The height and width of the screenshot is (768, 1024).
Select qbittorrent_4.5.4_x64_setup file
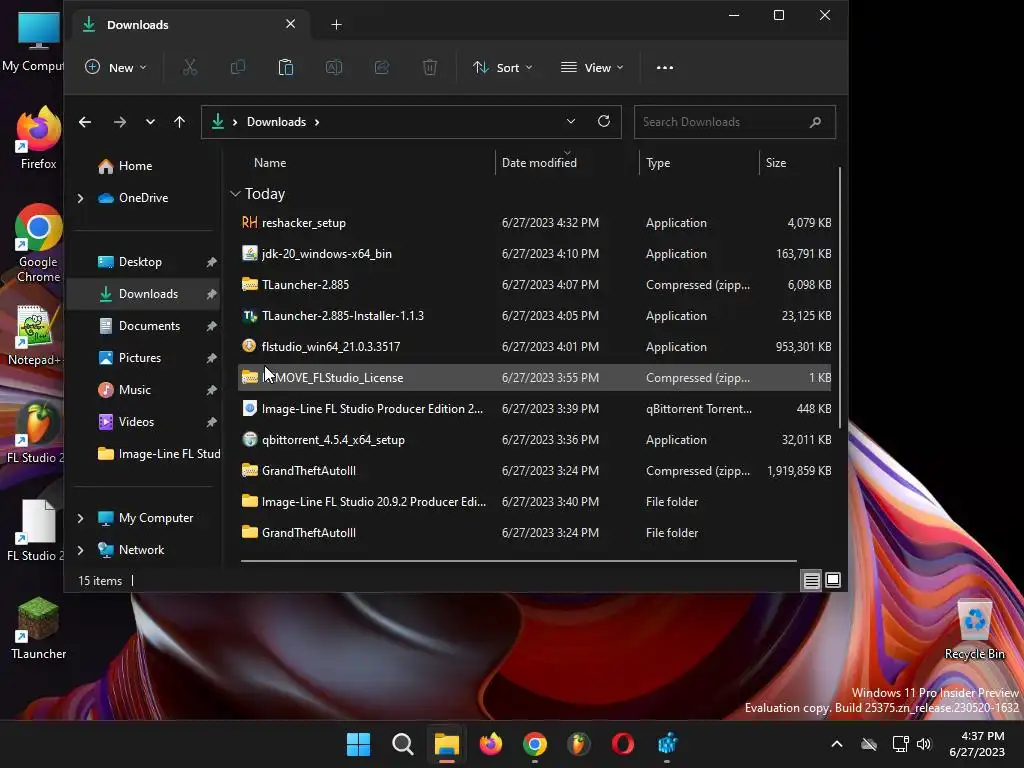(x=534, y=440)
